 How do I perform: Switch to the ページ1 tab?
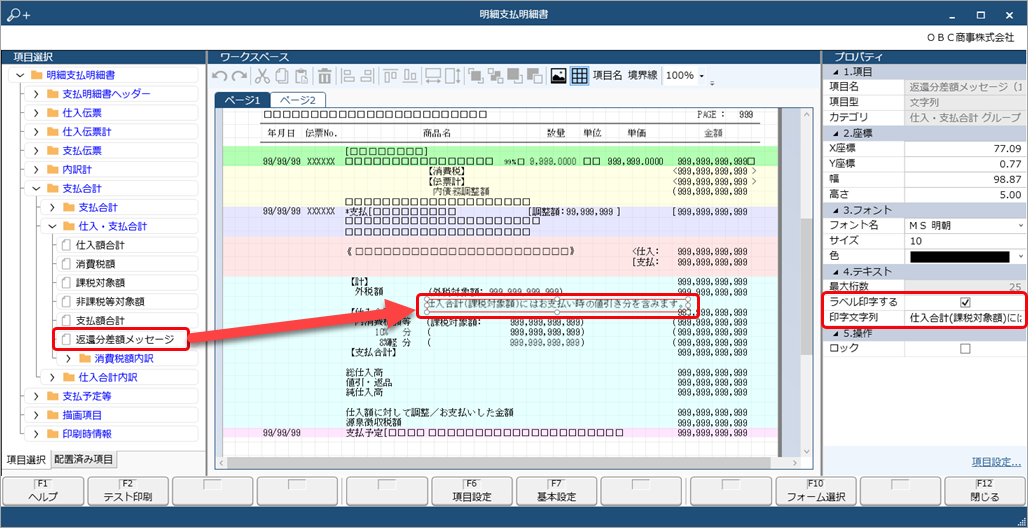coord(243,100)
